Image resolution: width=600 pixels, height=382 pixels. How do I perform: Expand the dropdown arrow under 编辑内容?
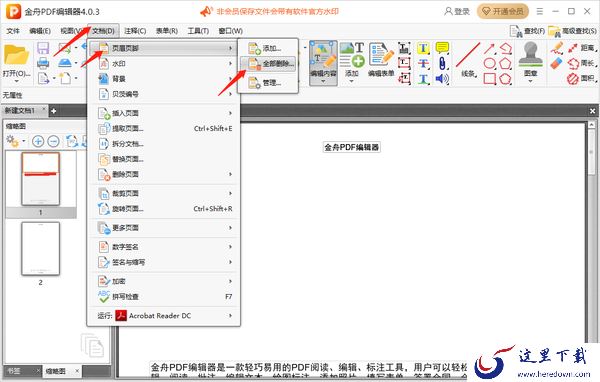tap(323, 81)
